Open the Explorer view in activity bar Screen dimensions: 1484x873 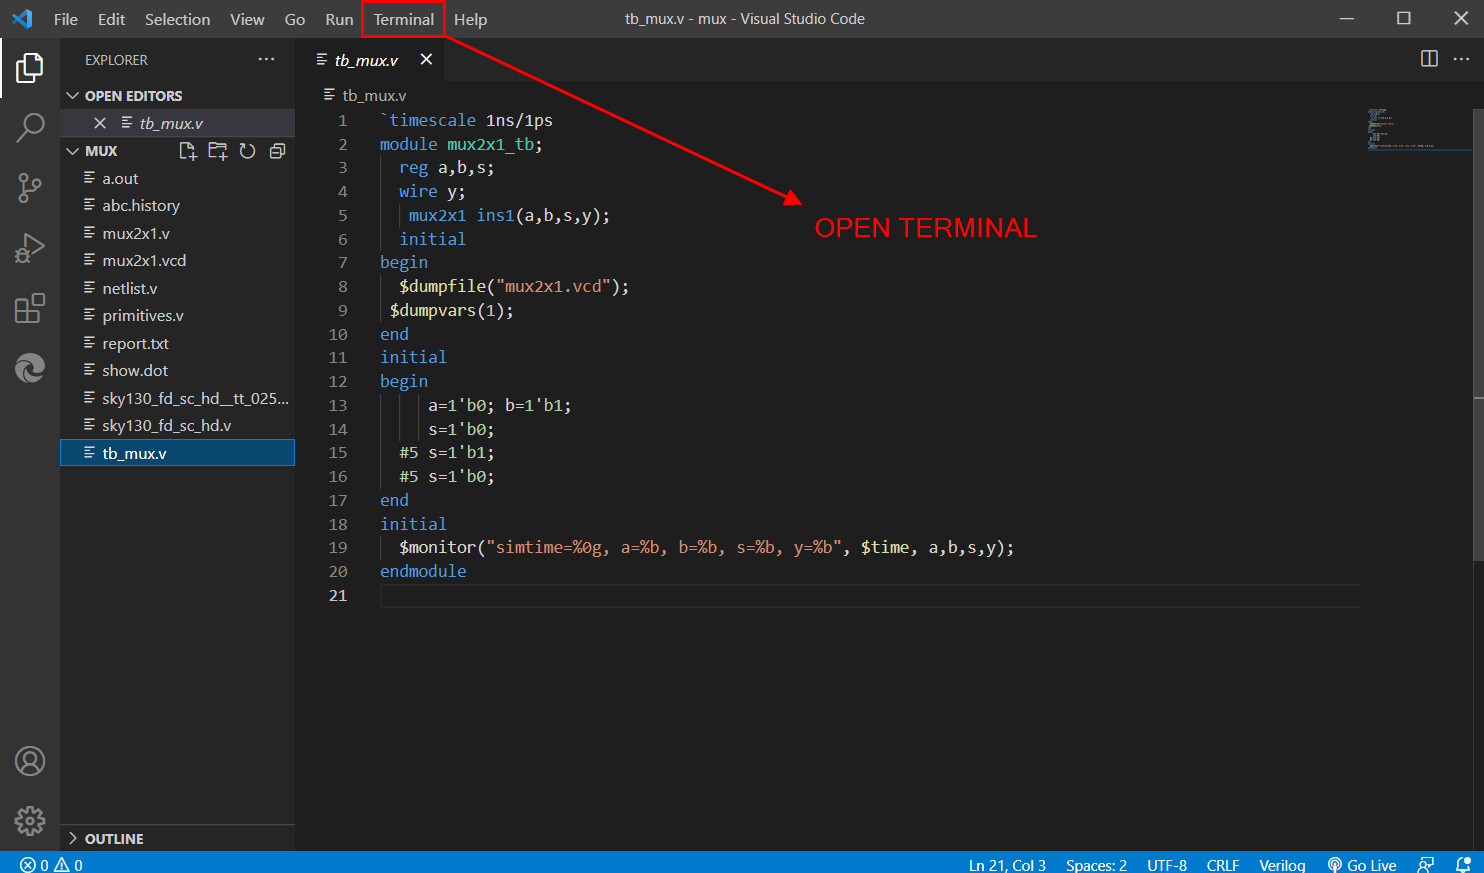[30, 68]
